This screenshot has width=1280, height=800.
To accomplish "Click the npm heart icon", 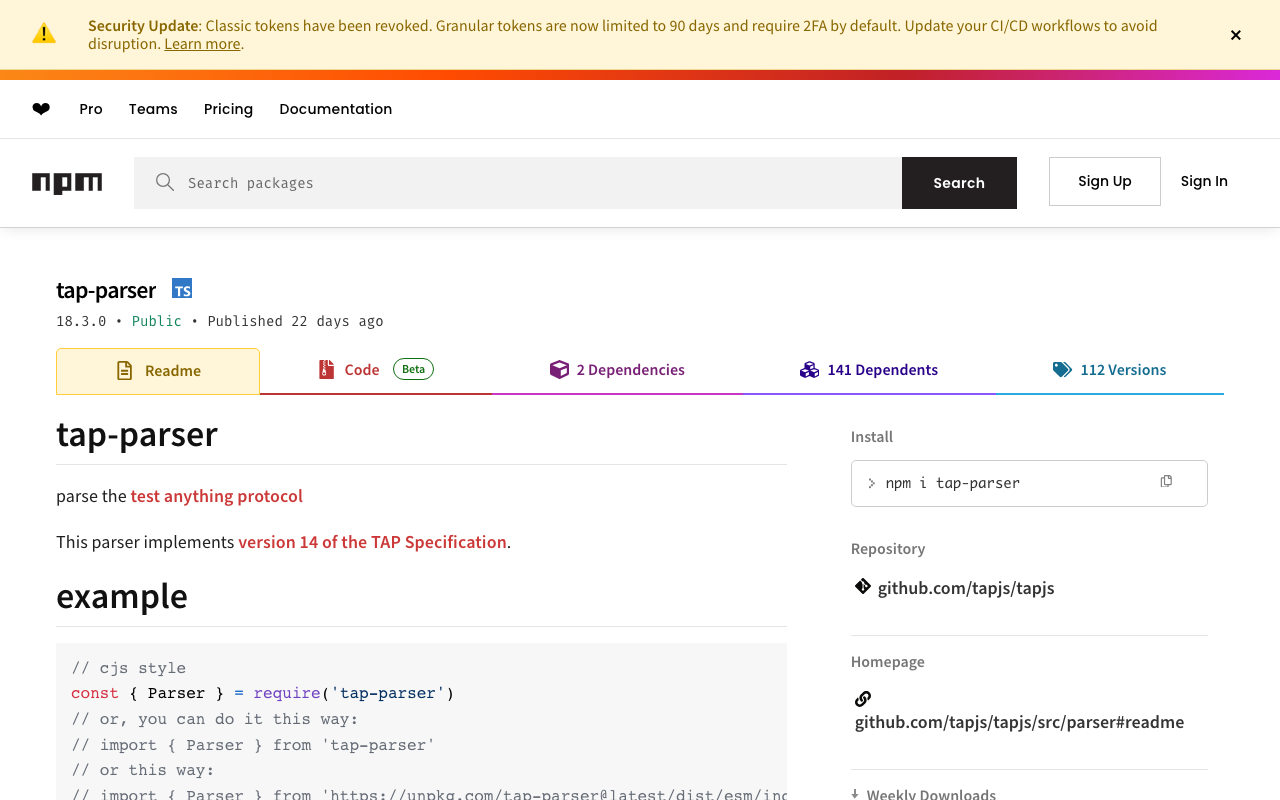I will [41, 109].
